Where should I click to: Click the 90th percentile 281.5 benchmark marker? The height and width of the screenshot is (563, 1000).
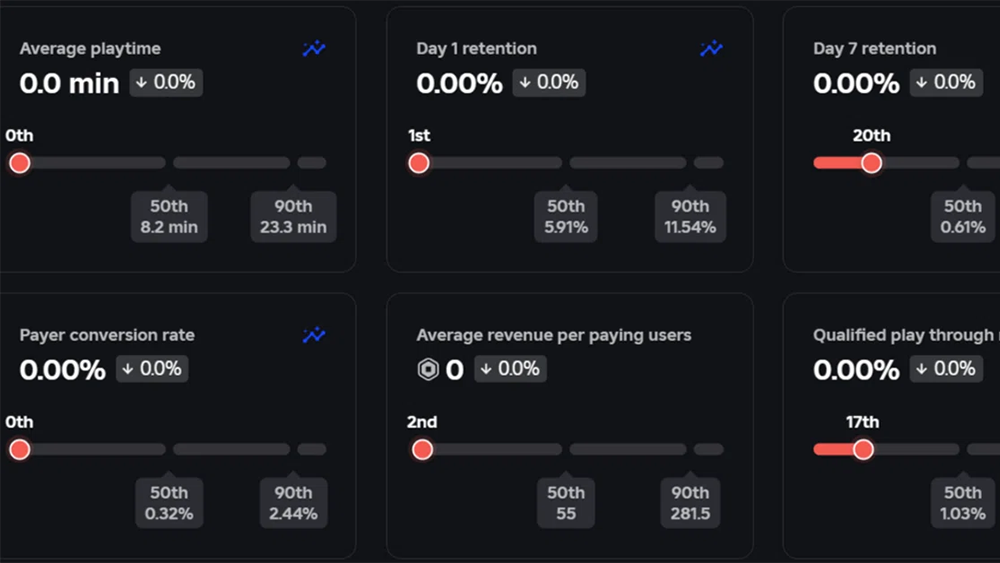pos(690,503)
